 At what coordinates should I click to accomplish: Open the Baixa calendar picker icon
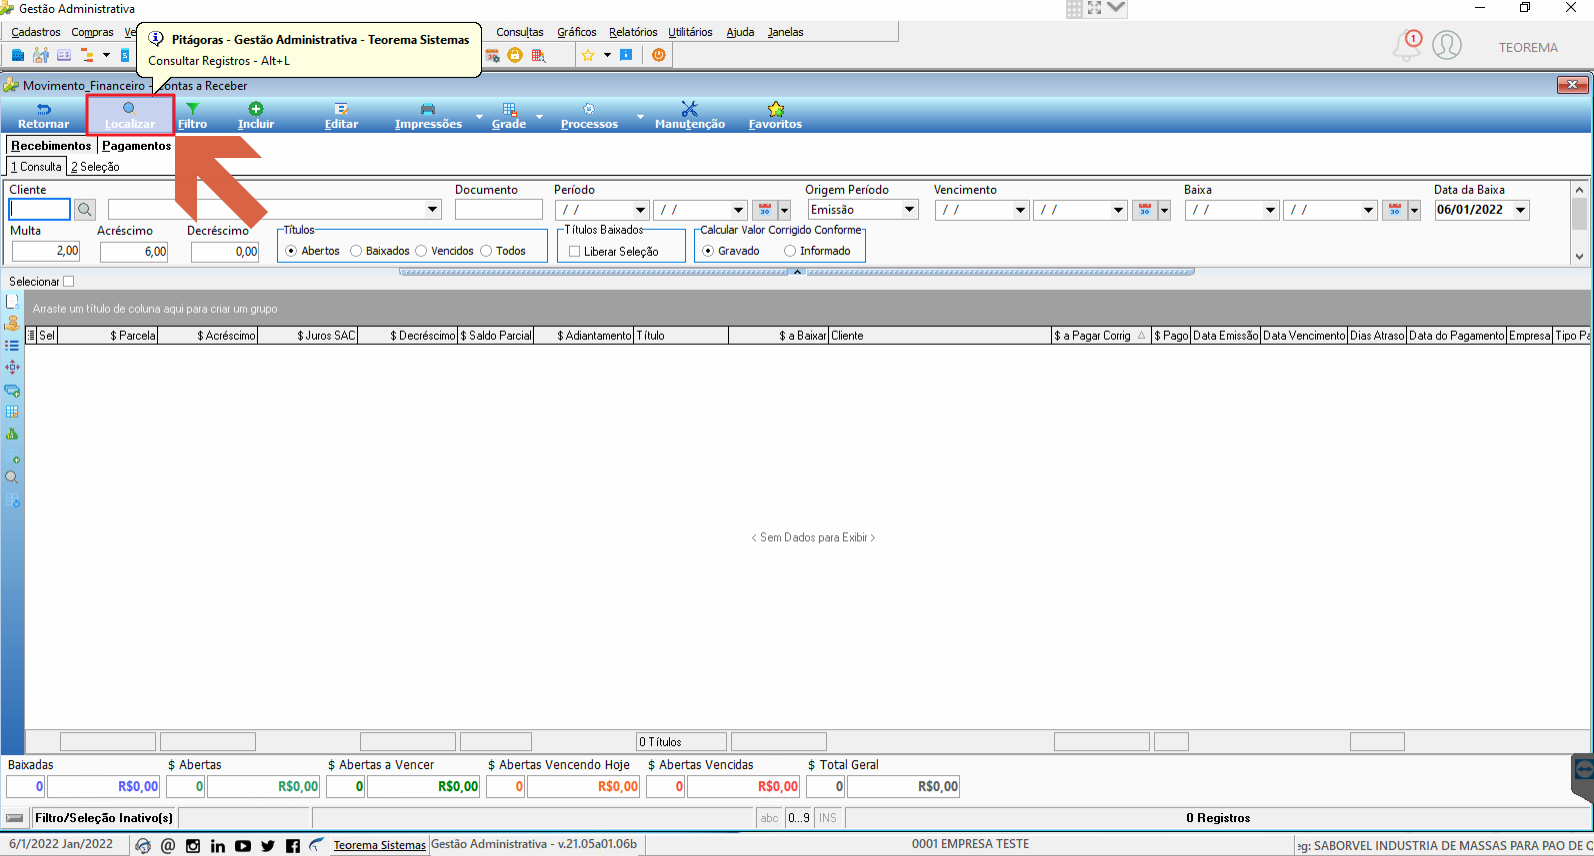[1395, 210]
